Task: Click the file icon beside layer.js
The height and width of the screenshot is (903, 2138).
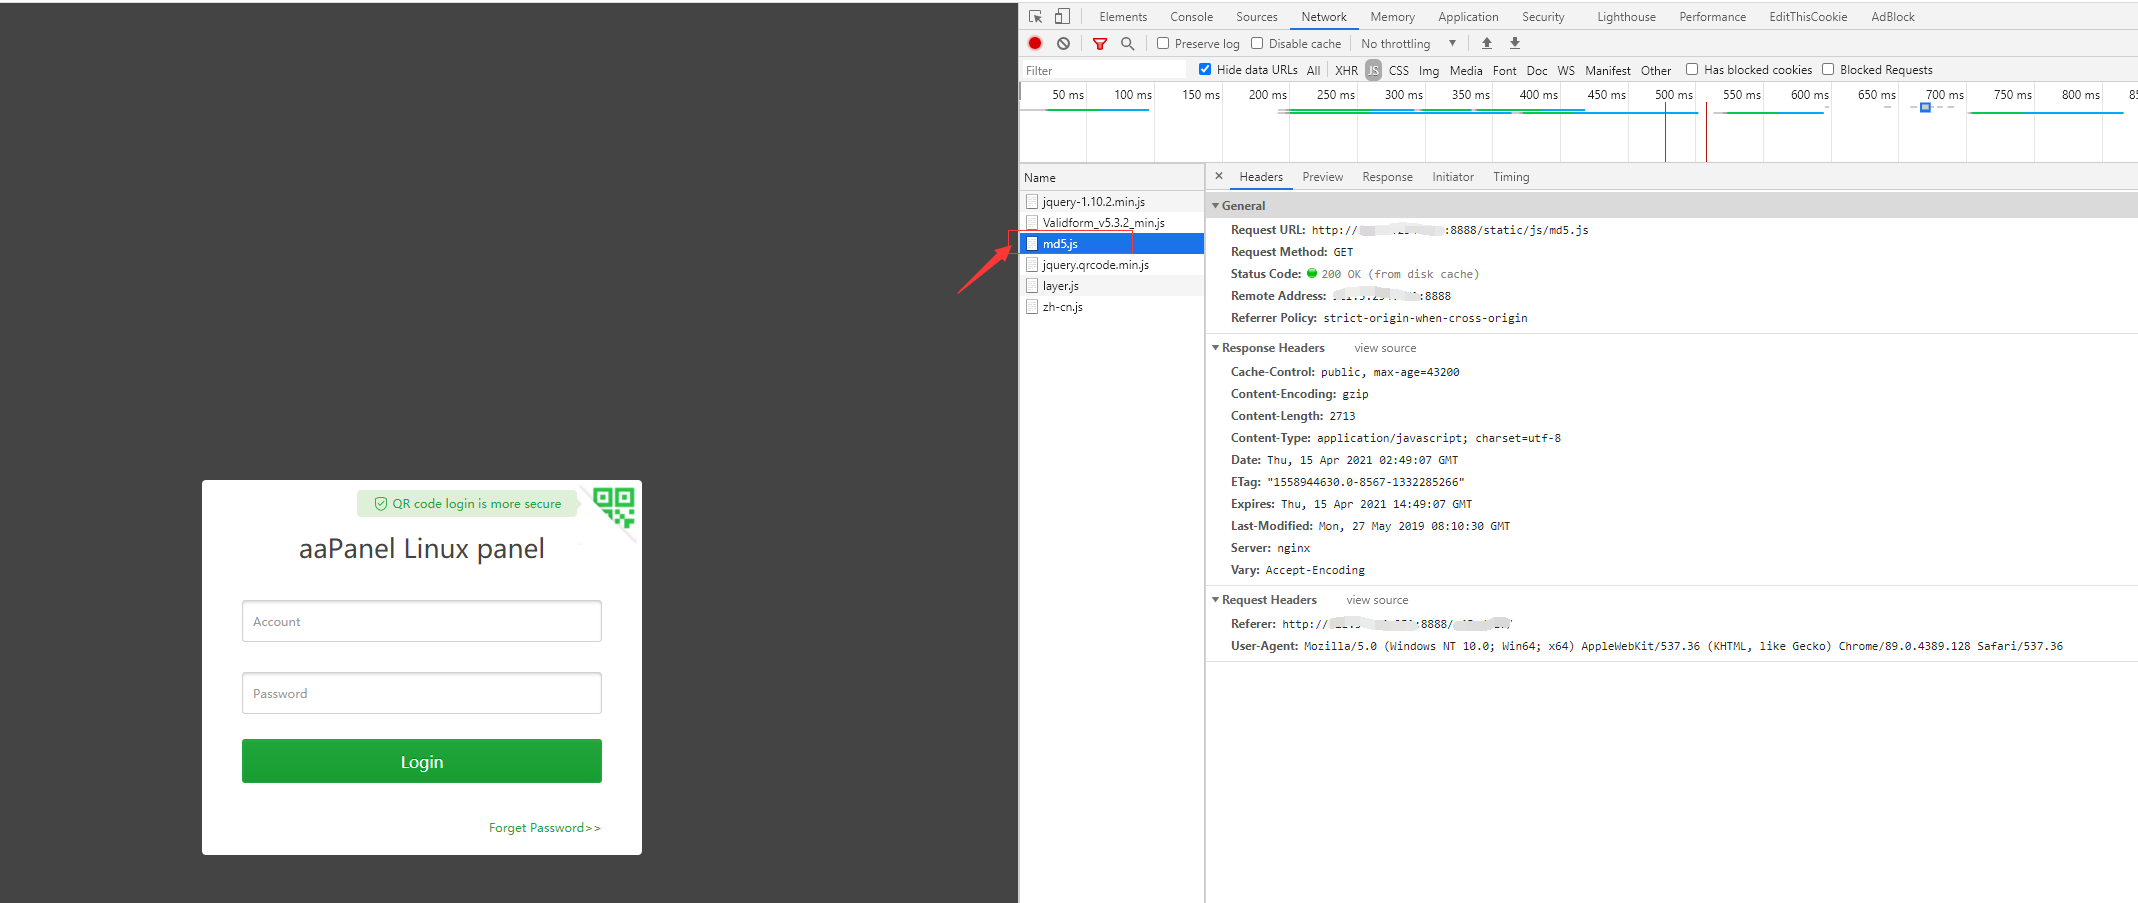Action: click(x=1032, y=286)
